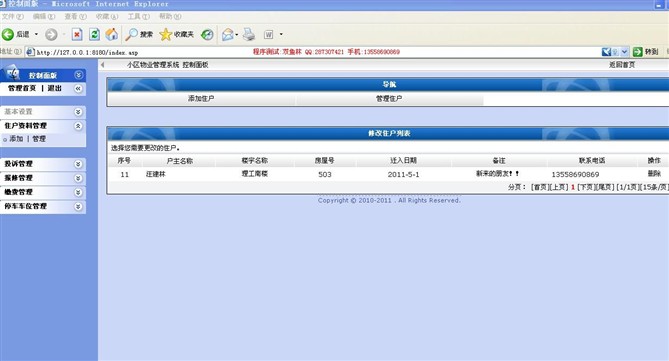Open the Word edit dropdown arrow
This screenshot has height=361, width=669.
tap(281, 34)
